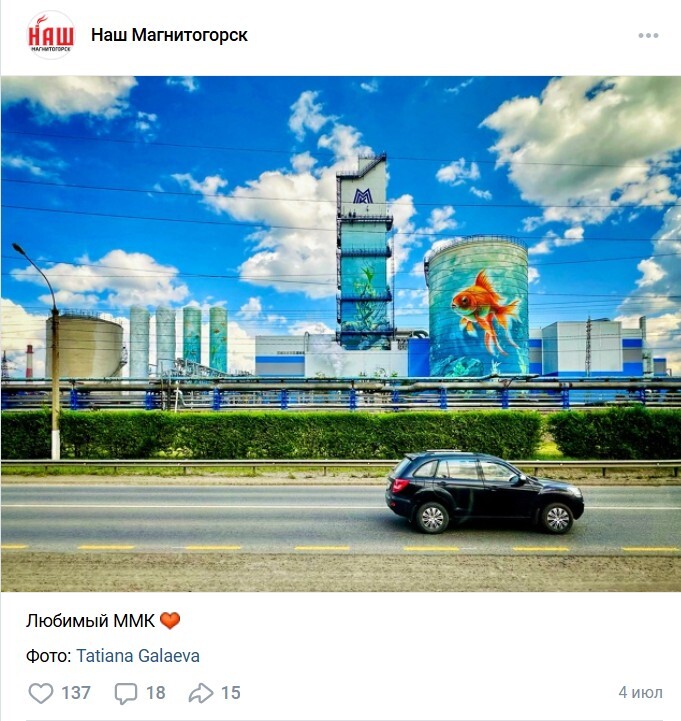Click the green hedge in the photo

(x=340, y=435)
